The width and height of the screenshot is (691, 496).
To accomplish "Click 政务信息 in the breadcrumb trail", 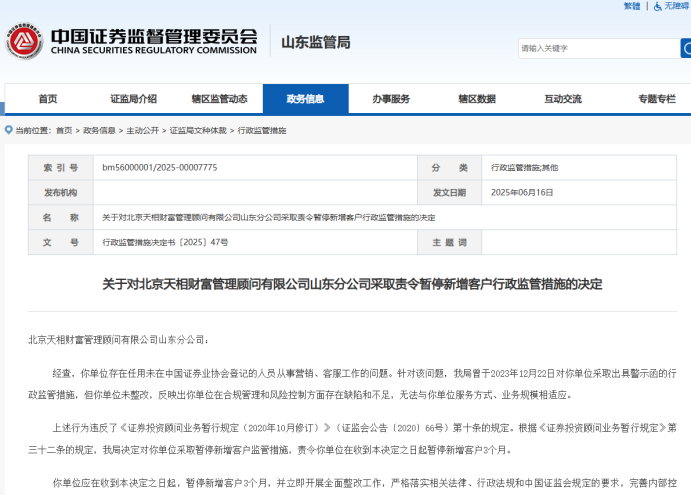I will point(99,131).
